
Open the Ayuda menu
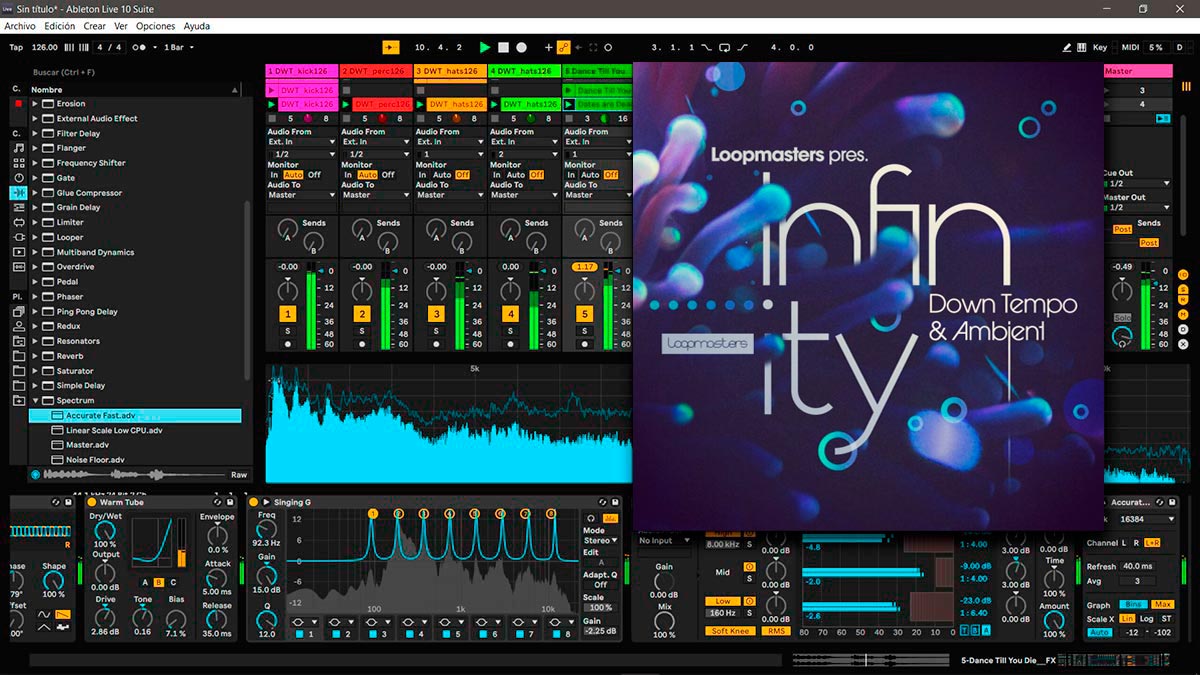tap(197, 26)
